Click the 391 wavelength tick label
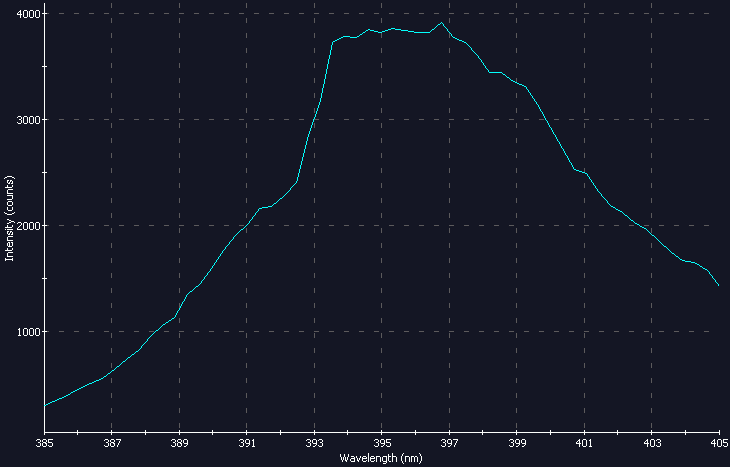 point(247,442)
